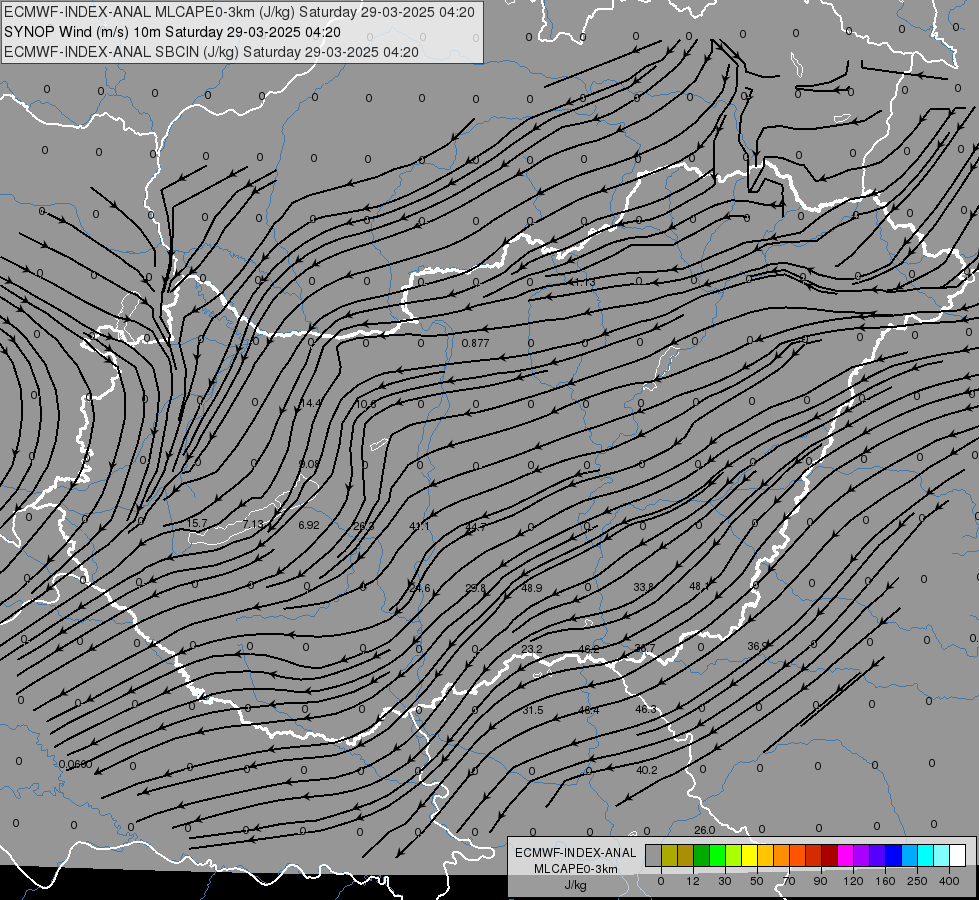Select the grid value 31.5
The height and width of the screenshot is (900, 979).
(x=533, y=710)
